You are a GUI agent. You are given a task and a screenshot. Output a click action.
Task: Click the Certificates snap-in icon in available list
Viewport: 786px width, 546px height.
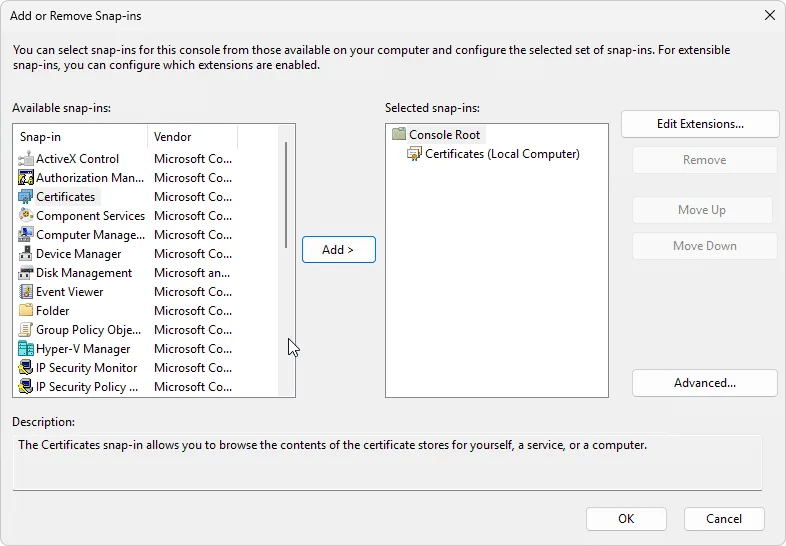(x=26, y=197)
